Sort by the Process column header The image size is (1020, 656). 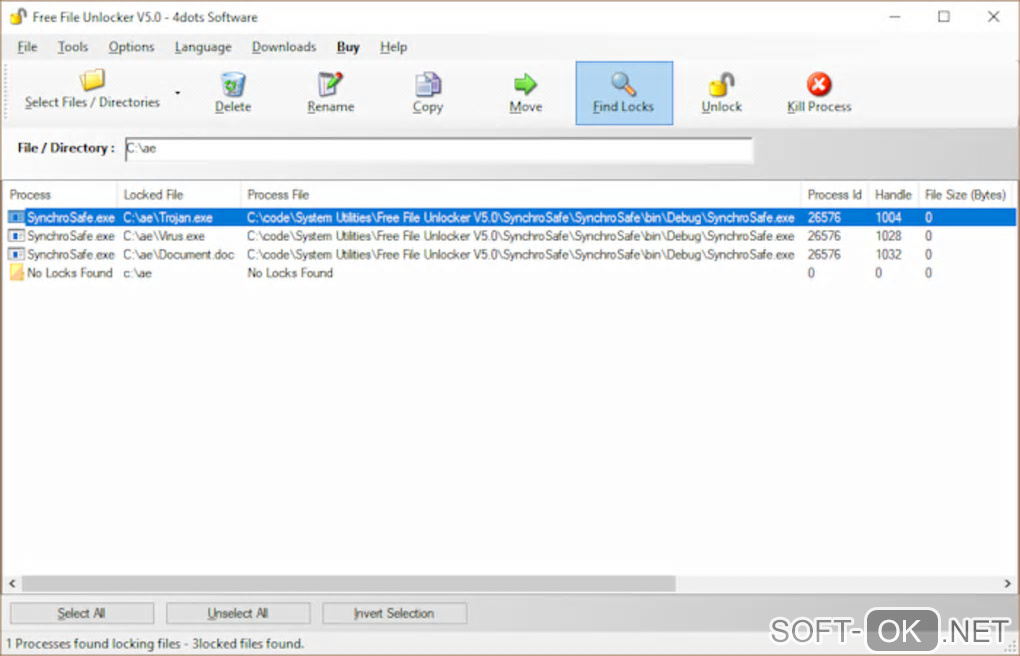click(x=60, y=195)
